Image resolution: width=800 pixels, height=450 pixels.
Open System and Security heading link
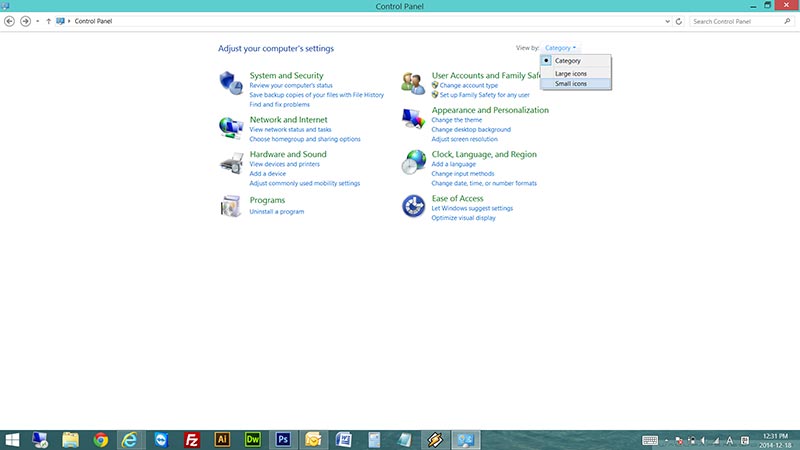pyautogui.click(x=286, y=76)
